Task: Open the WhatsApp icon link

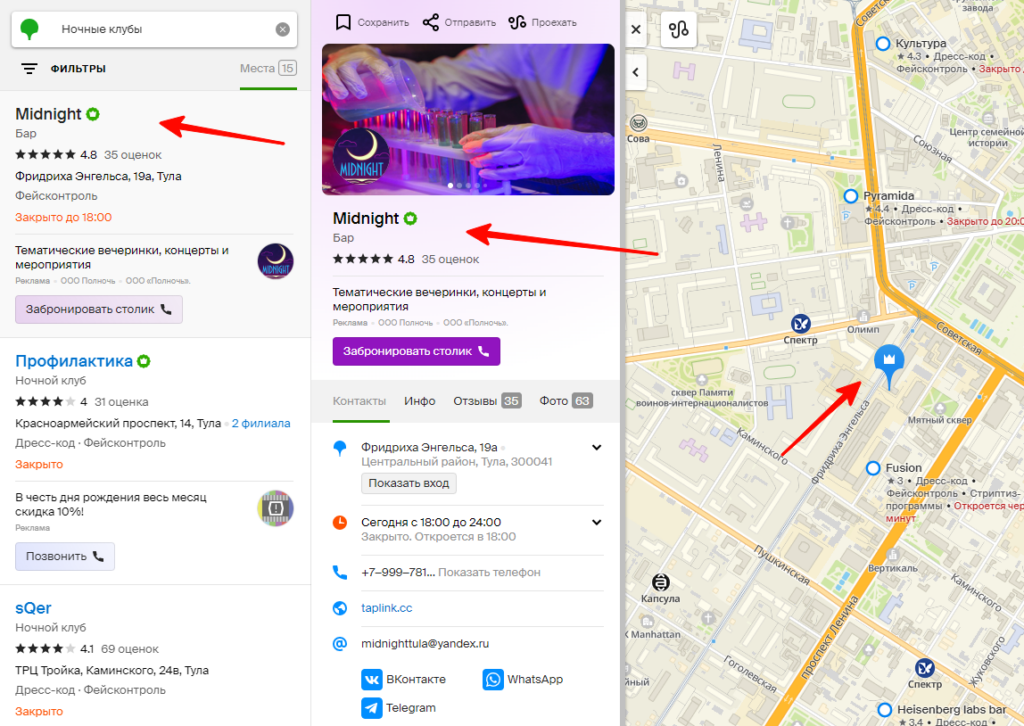Action: (493, 680)
